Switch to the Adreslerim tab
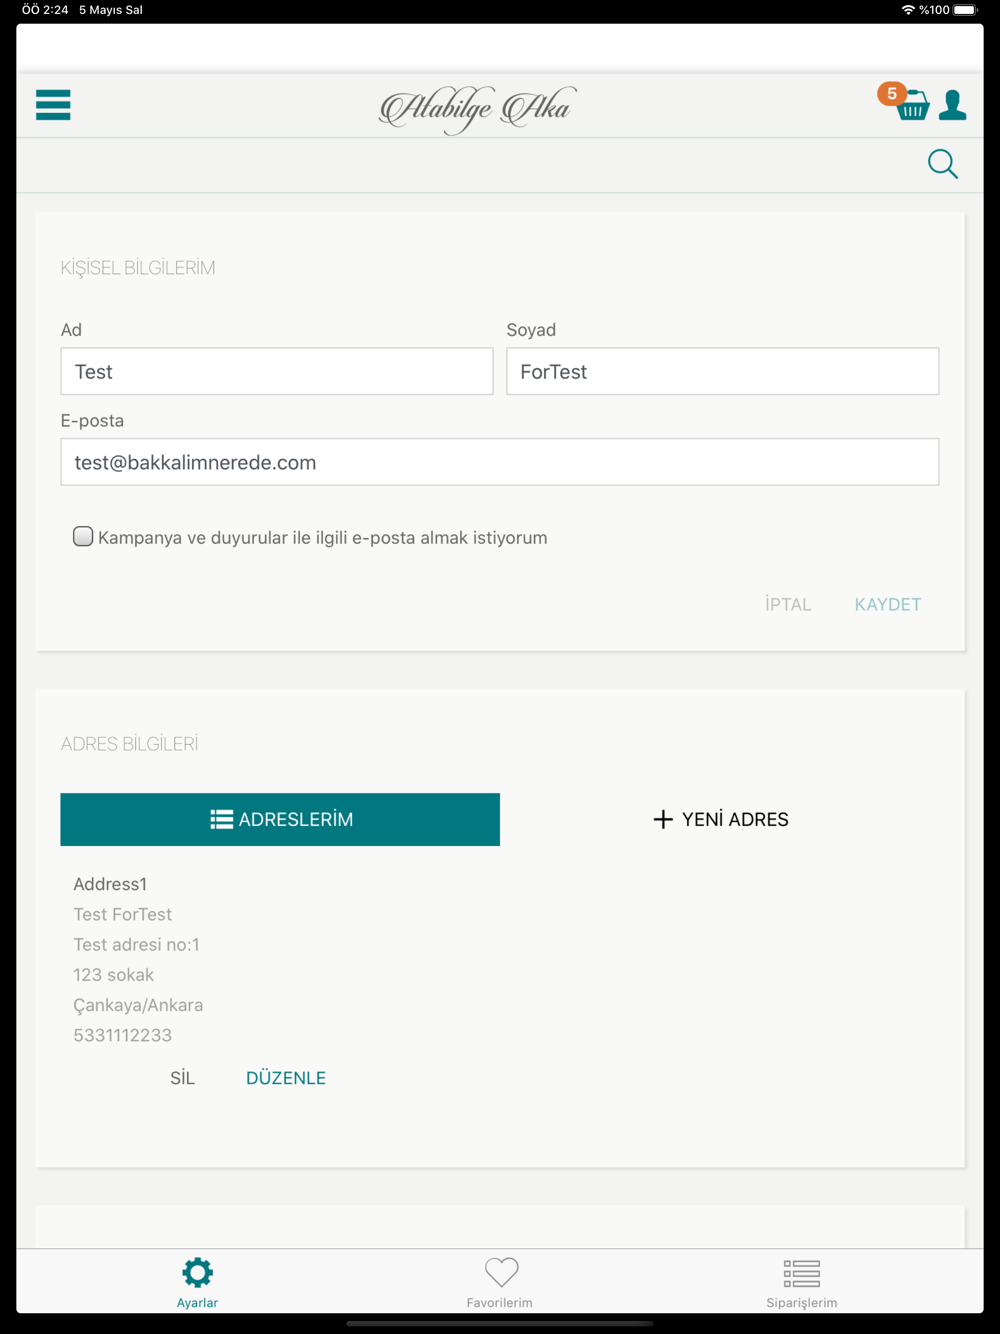Viewport: 1000px width, 1334px height. click(280, 820)
